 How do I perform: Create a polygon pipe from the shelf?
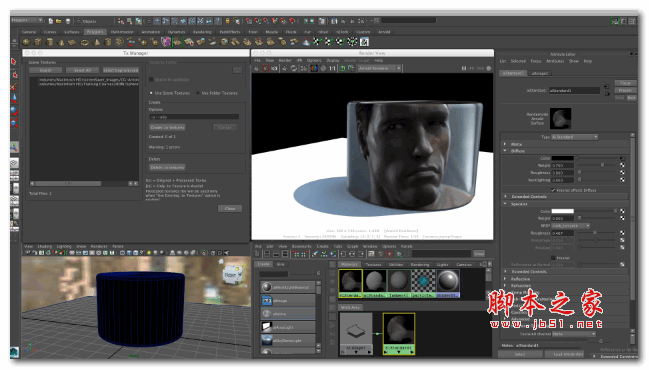[108, 42]
